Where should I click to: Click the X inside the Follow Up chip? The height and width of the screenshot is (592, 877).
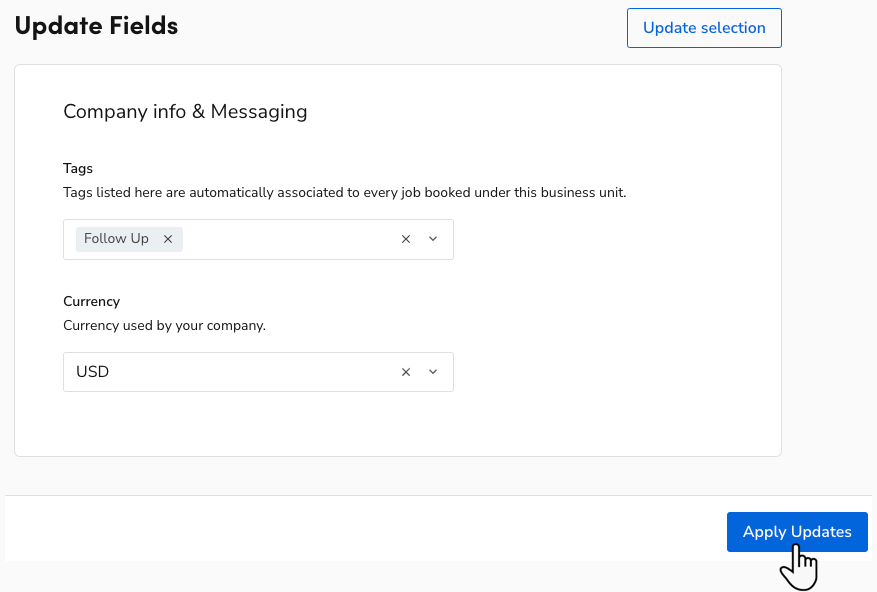click(x=167, y=238)
